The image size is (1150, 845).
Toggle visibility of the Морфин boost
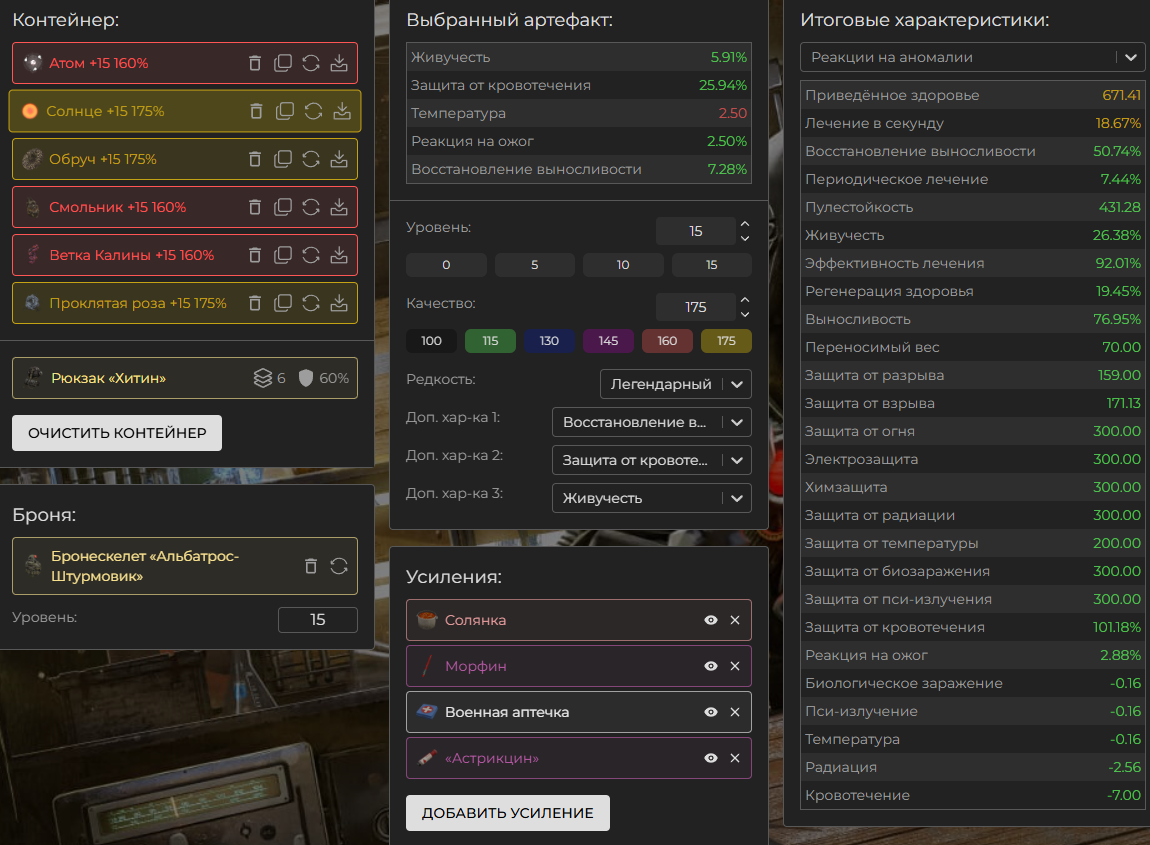pyautogui.click(x=711, y=666)
